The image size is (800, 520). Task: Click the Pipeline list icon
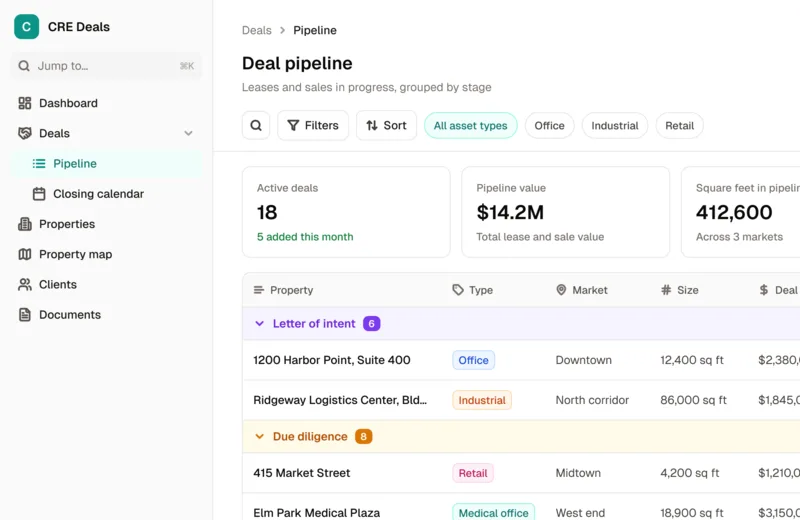click(x=39, y=163)
